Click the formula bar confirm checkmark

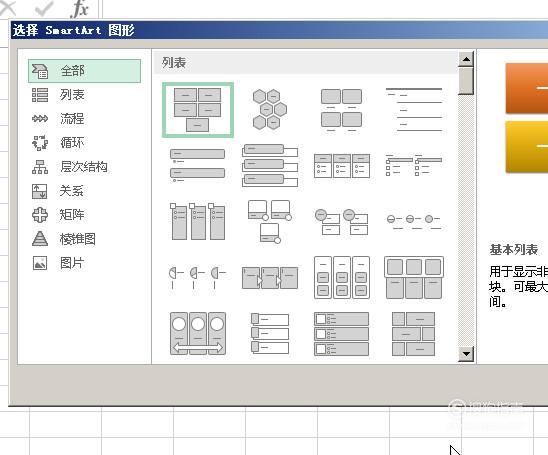point(44,8)
